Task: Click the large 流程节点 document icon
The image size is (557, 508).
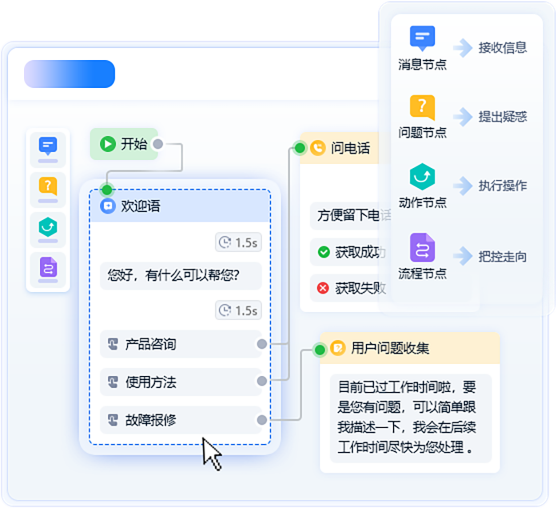Action: click(422, 247)
